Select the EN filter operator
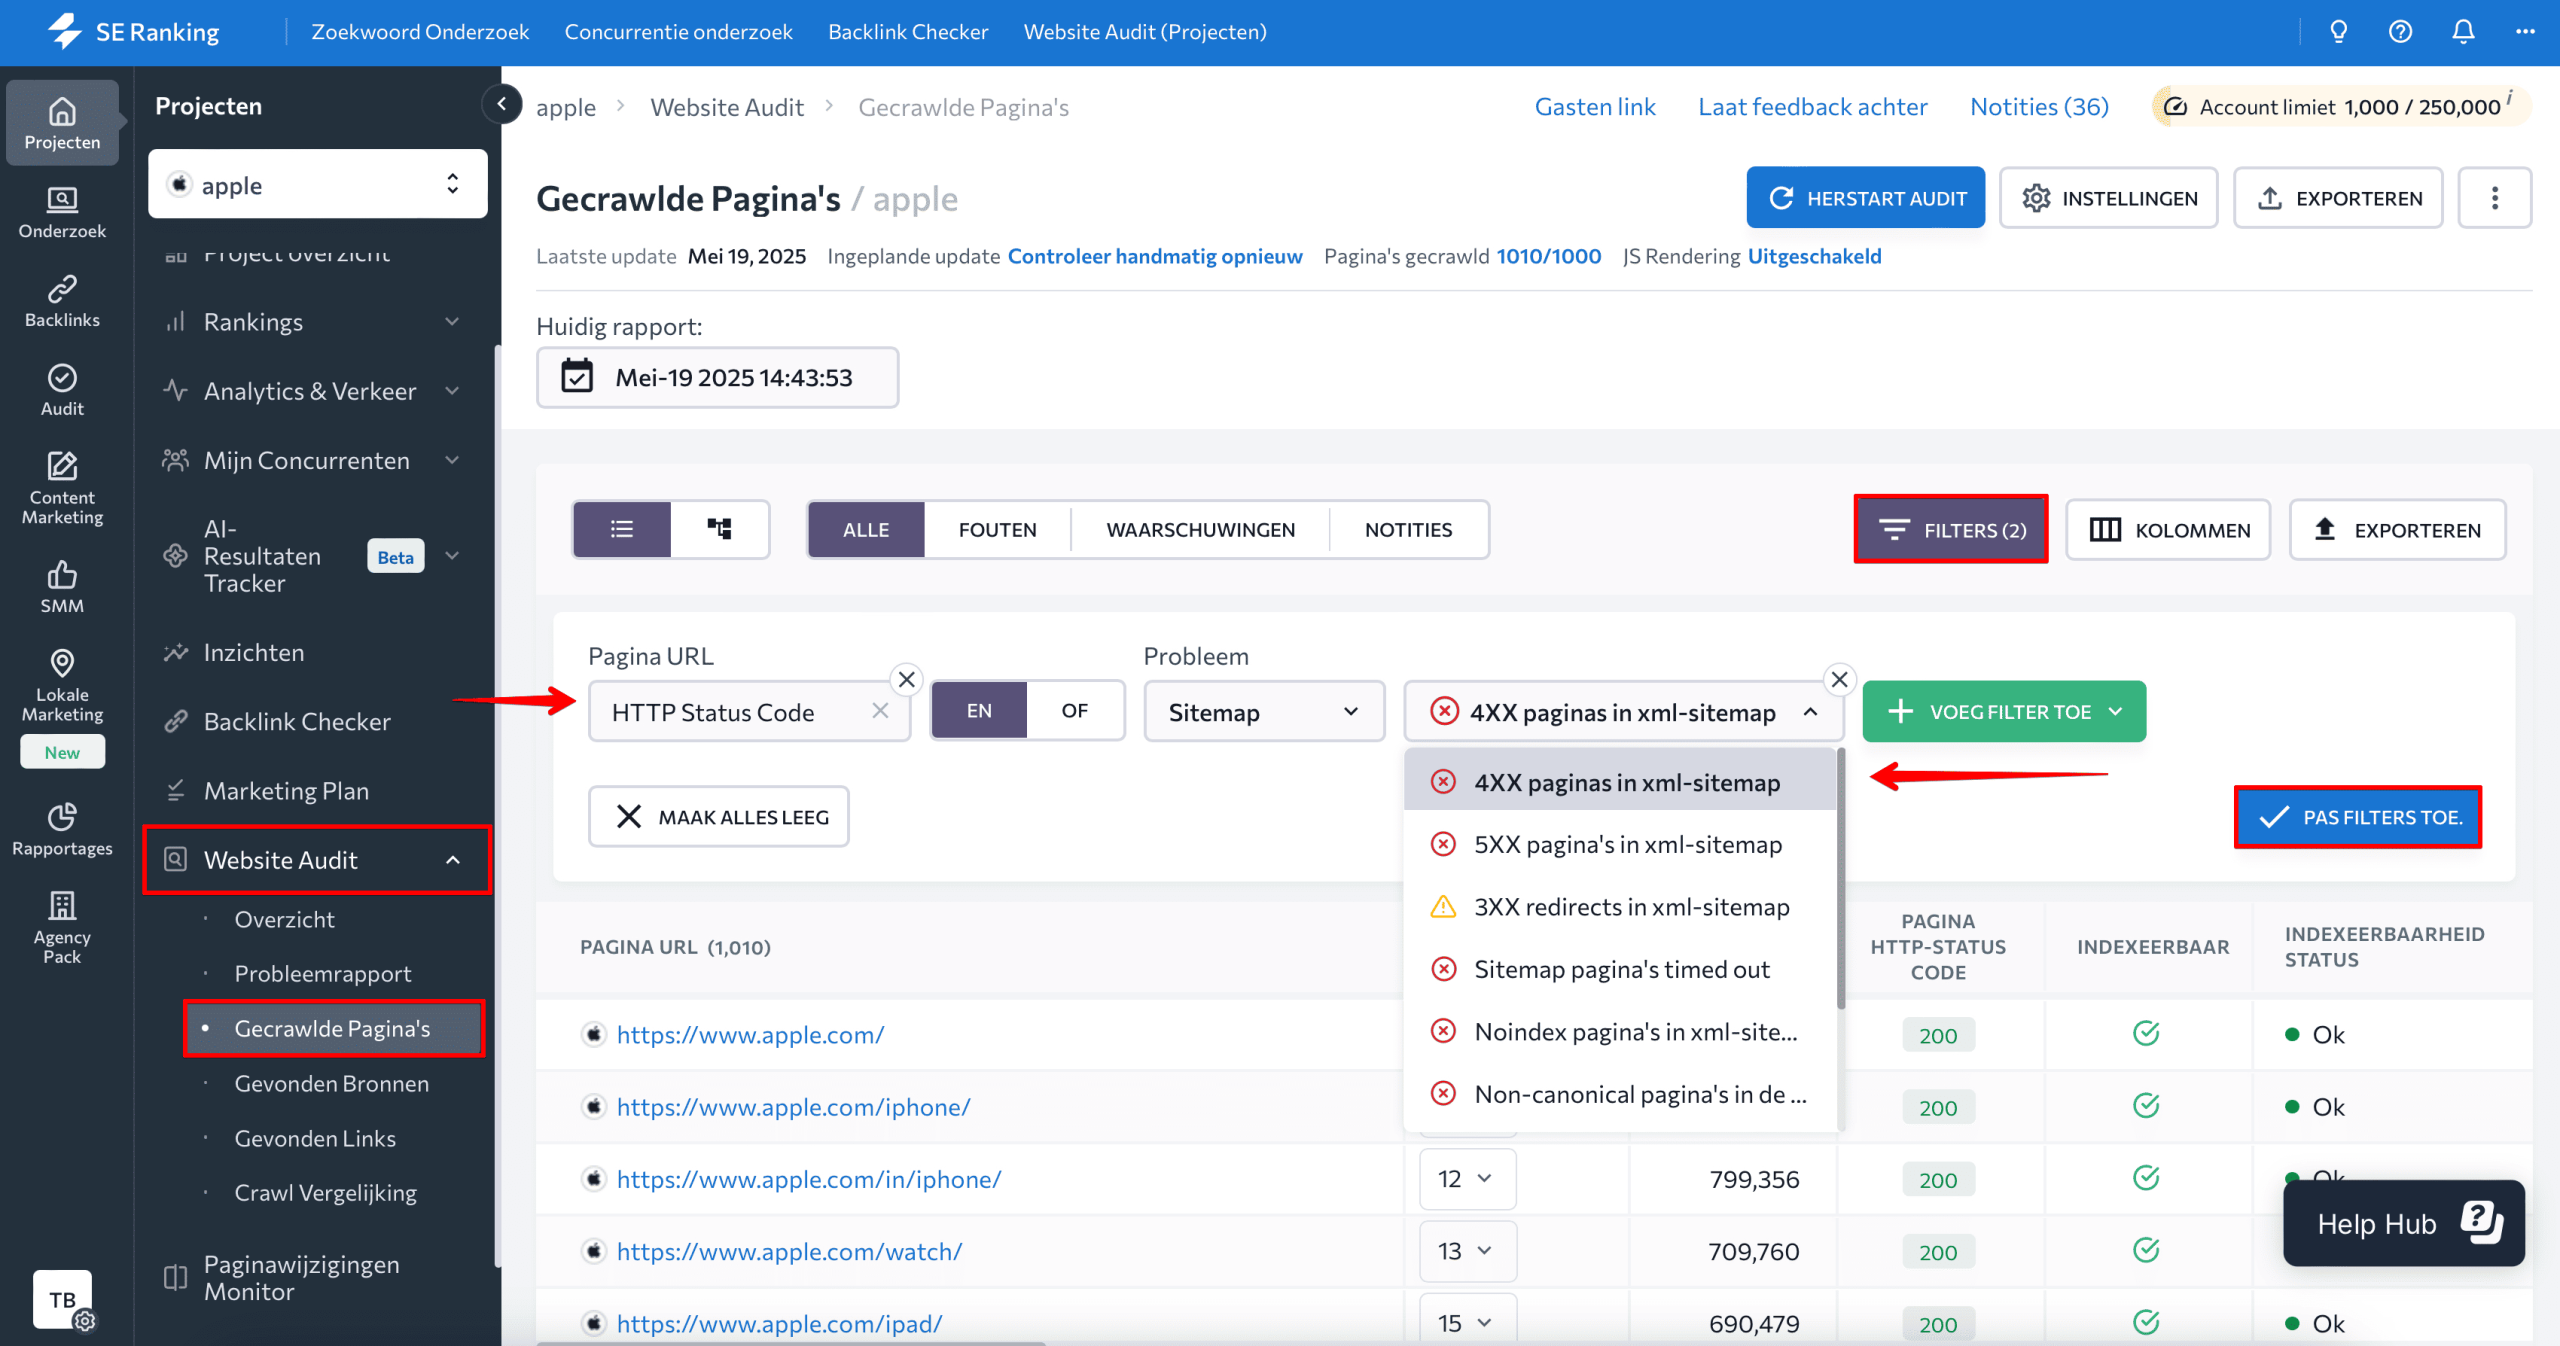Screen dimensions: 2560x1346 [979, 711]
